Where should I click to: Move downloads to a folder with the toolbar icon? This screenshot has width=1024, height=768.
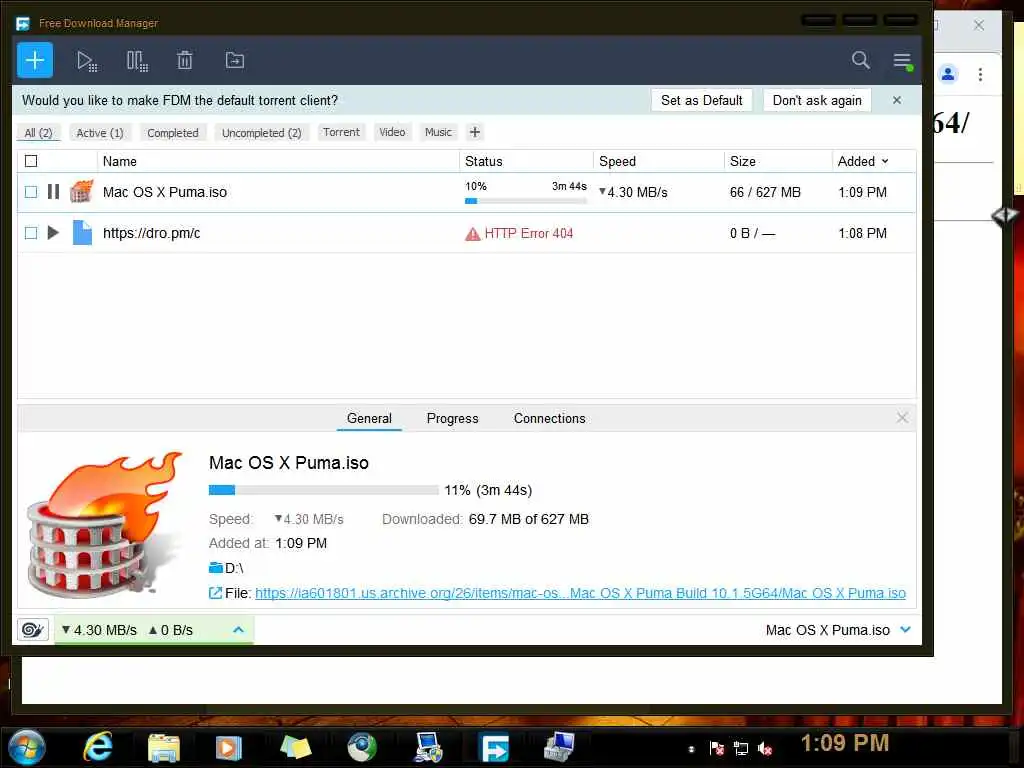coord(234,60)
